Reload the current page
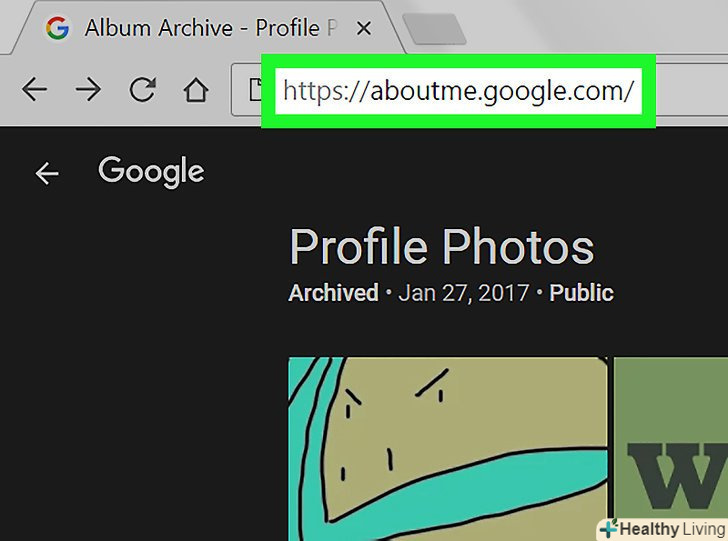Image resolution: width=728 pixels, height=541 pixels. coord(142,90)
